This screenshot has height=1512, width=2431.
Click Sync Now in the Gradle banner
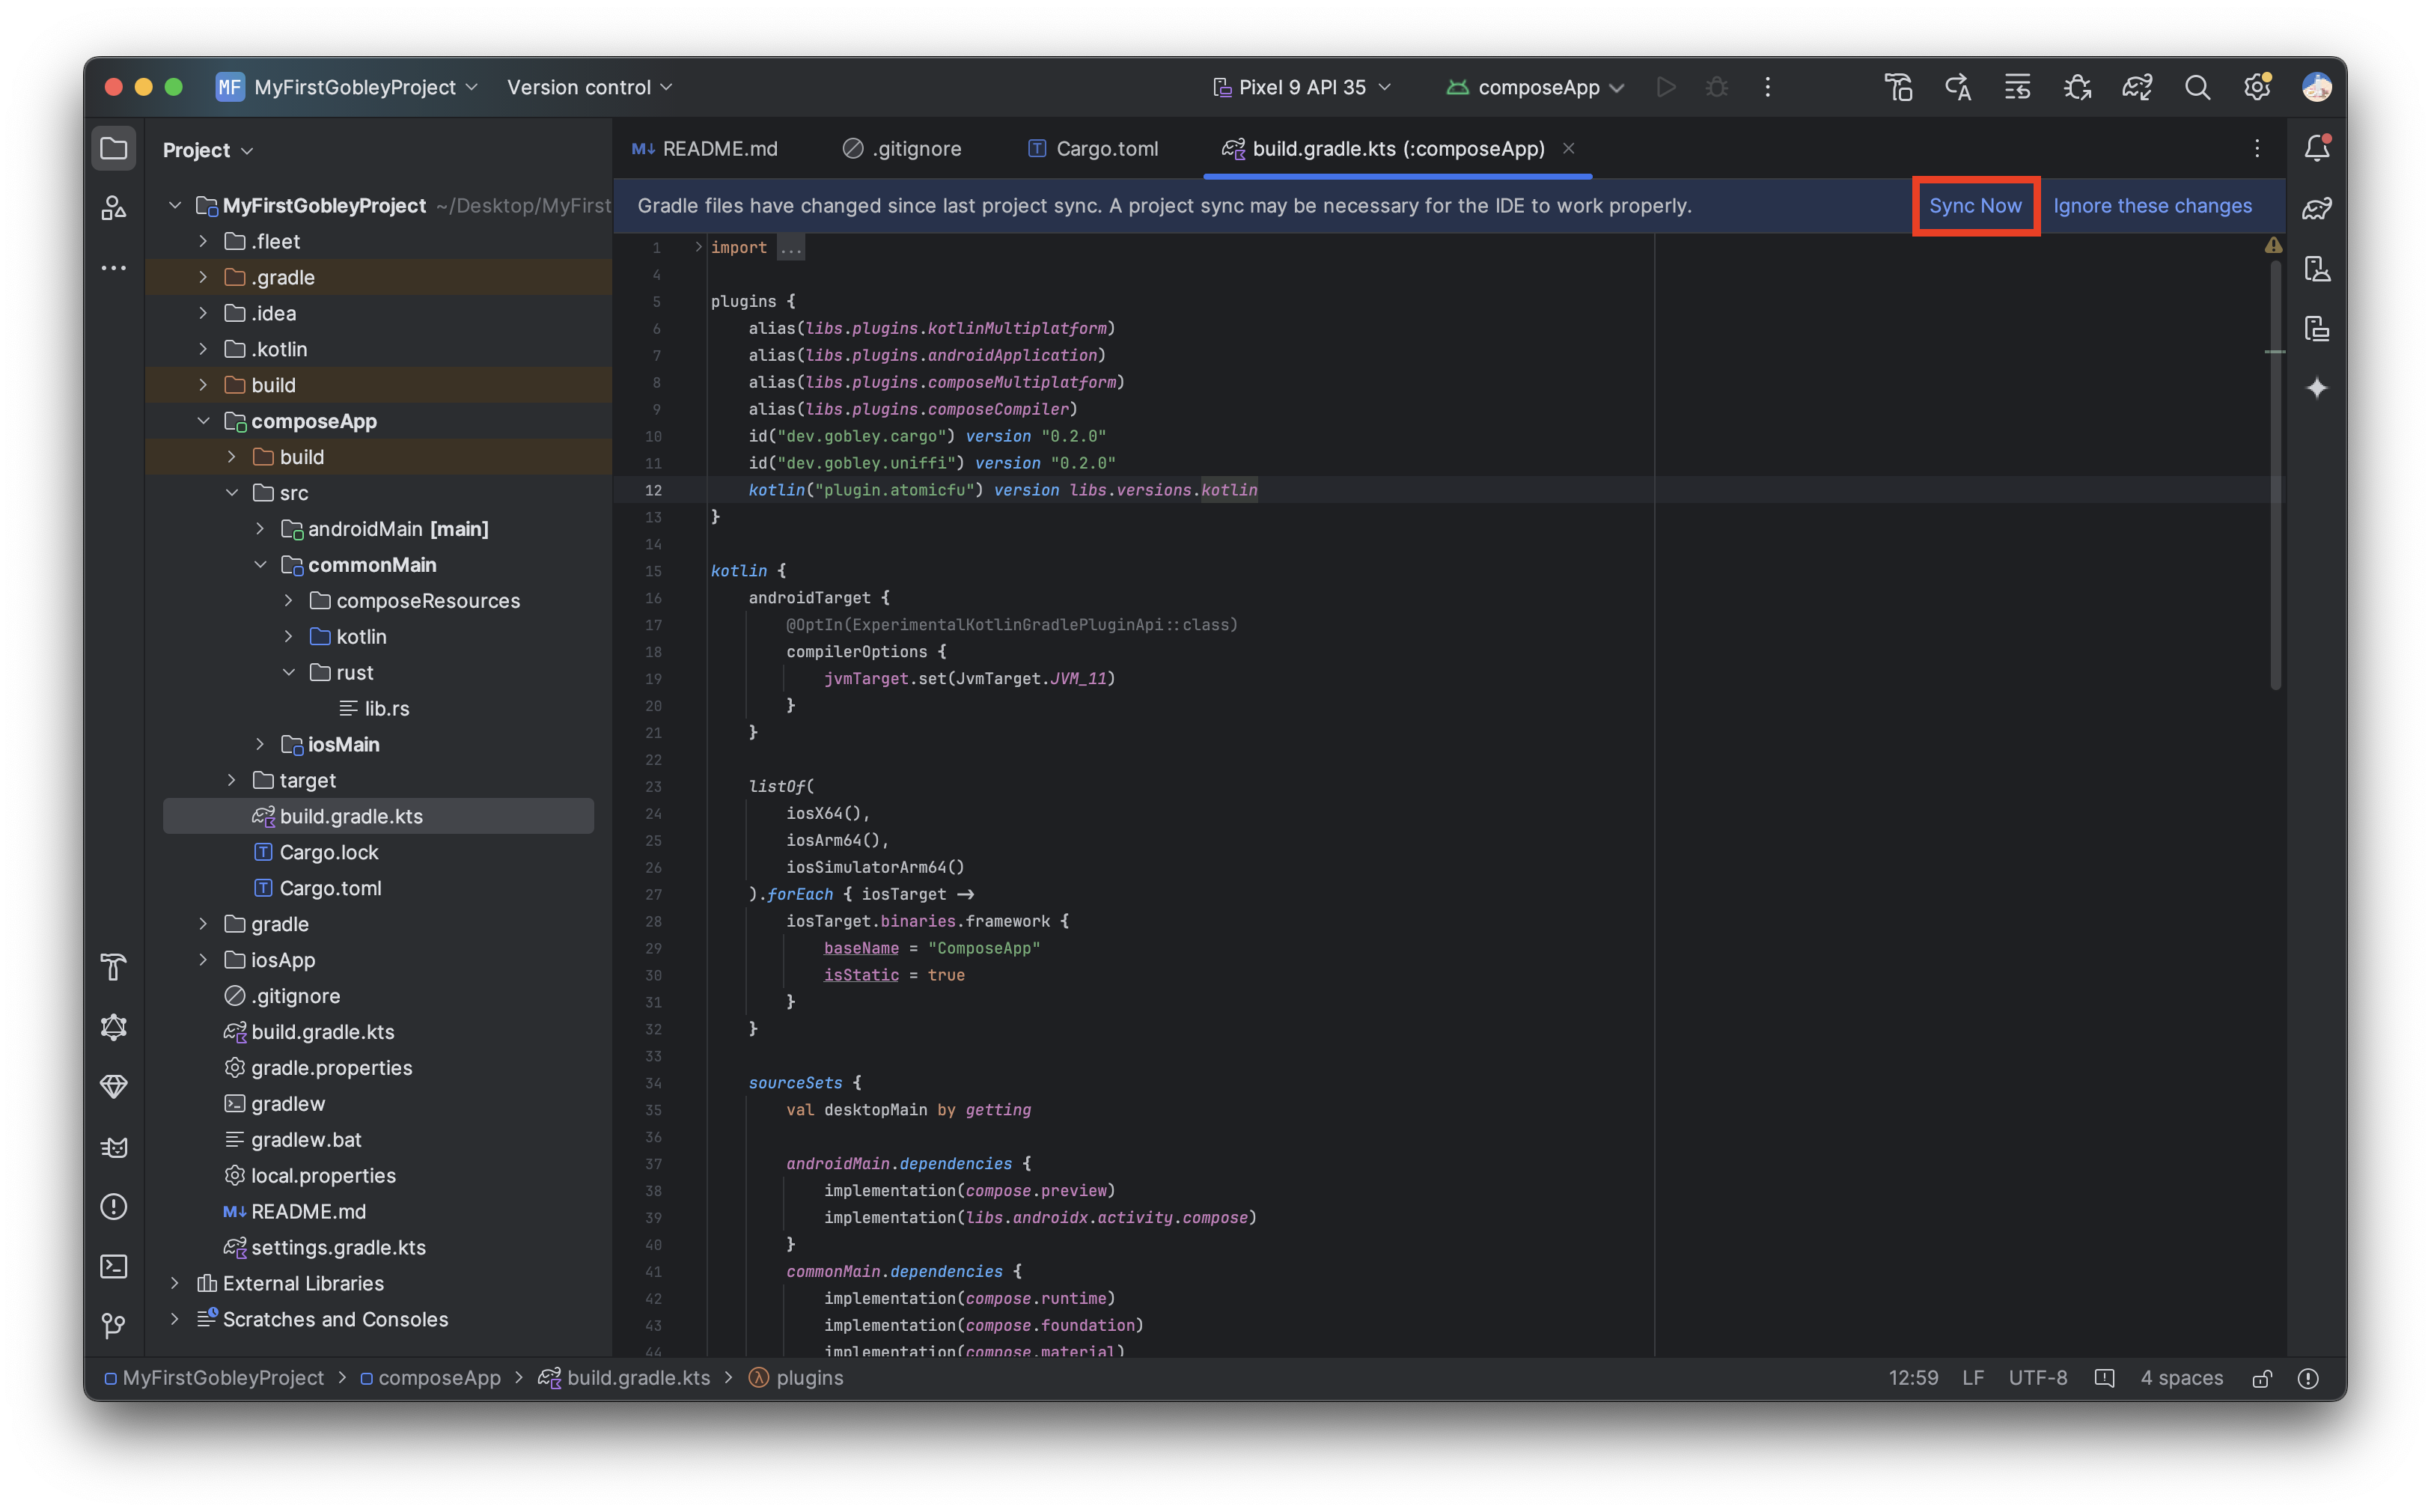(x=1975, y=205)
